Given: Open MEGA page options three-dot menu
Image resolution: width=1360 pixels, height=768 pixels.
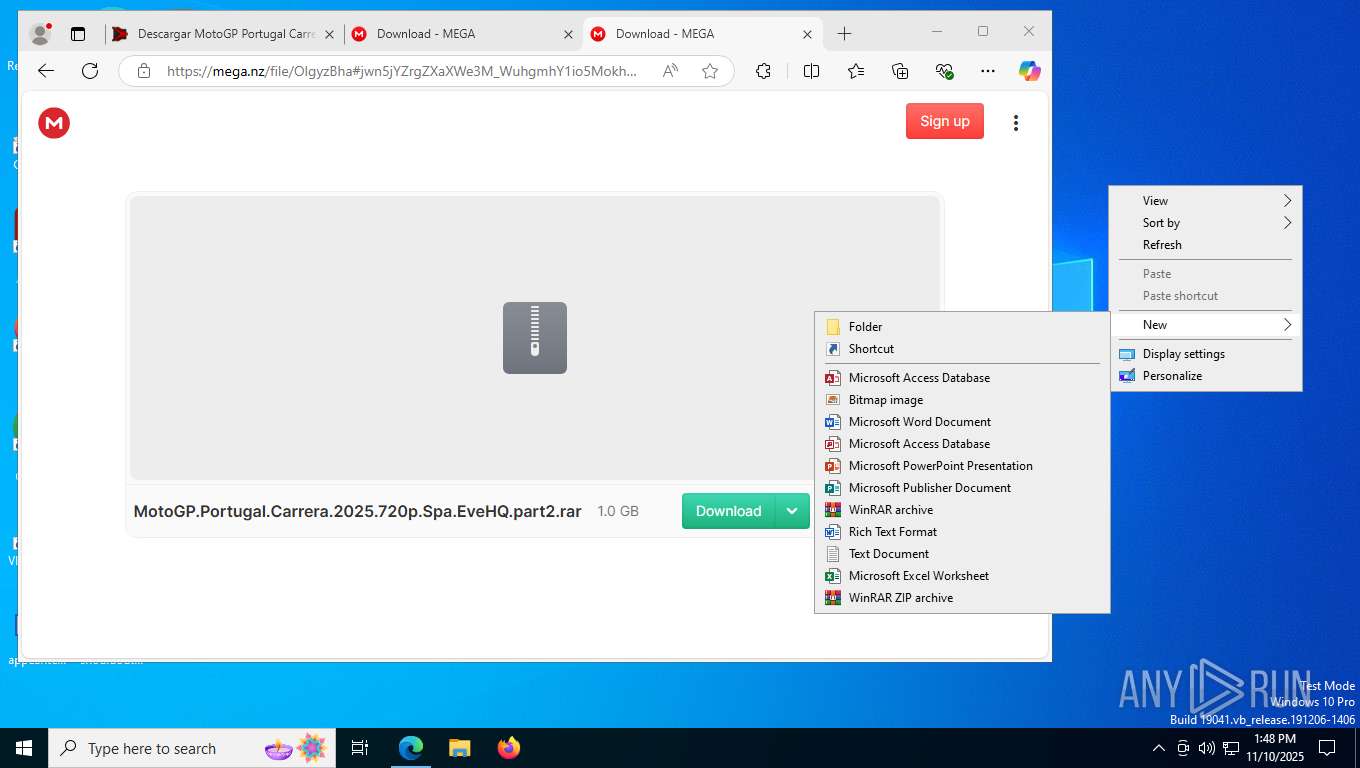Looking at the screenshot, I should click(1016, 123).
